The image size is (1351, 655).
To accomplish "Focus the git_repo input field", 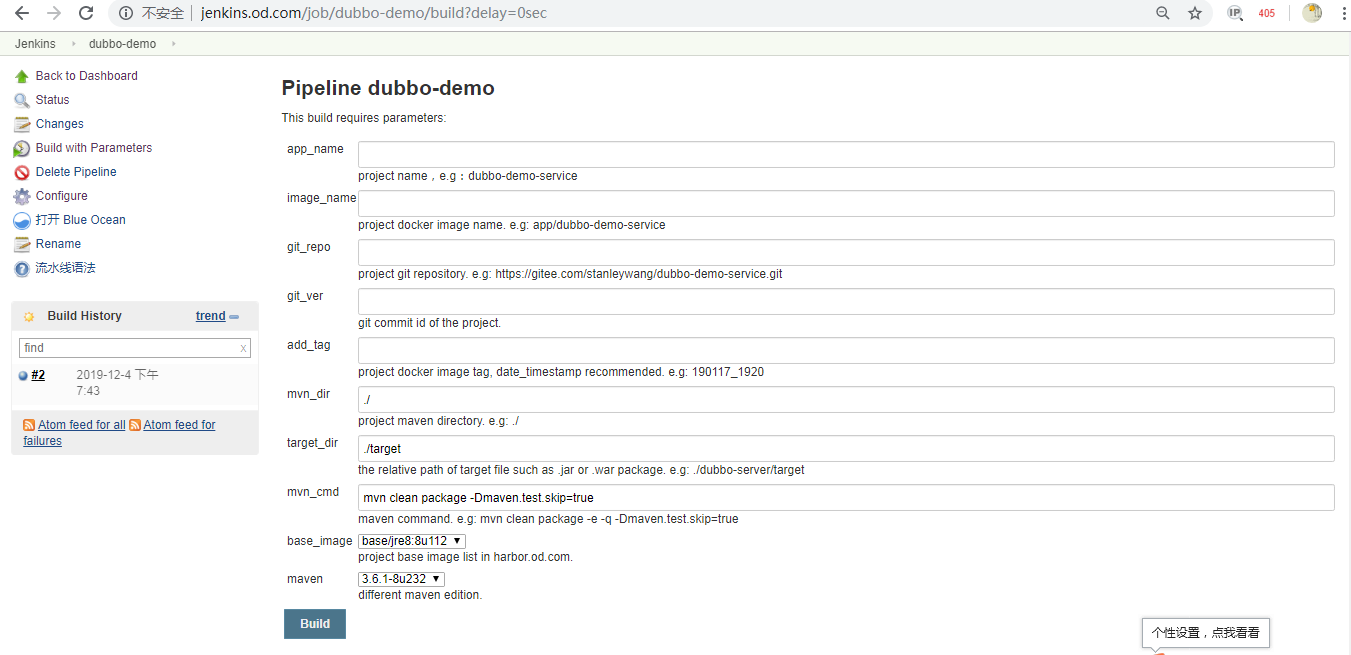I will point(846,252).
